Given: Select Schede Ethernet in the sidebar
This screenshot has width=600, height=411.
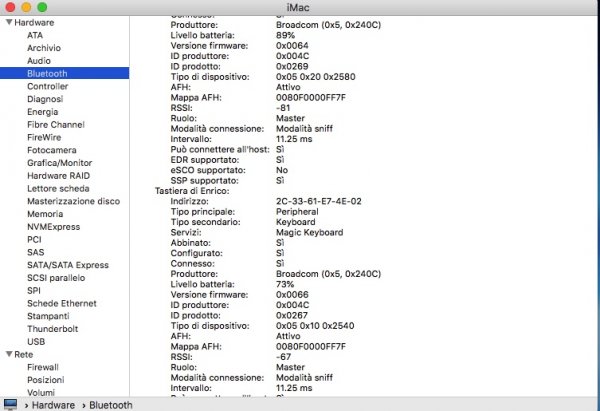Looking at the screenshot, I should 62,303.
